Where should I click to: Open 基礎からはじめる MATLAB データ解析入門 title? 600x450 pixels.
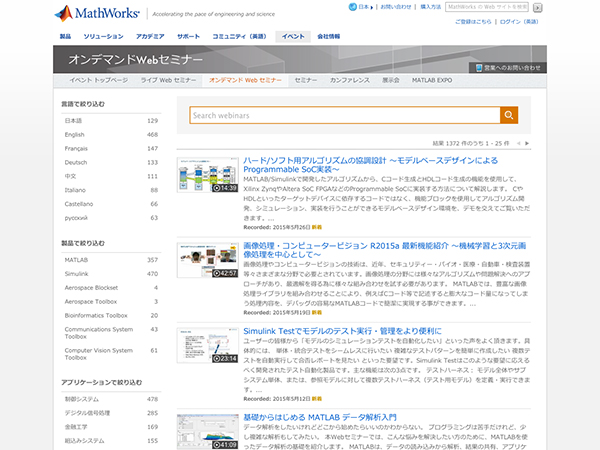pyautogui.click(x=320, y=417)
